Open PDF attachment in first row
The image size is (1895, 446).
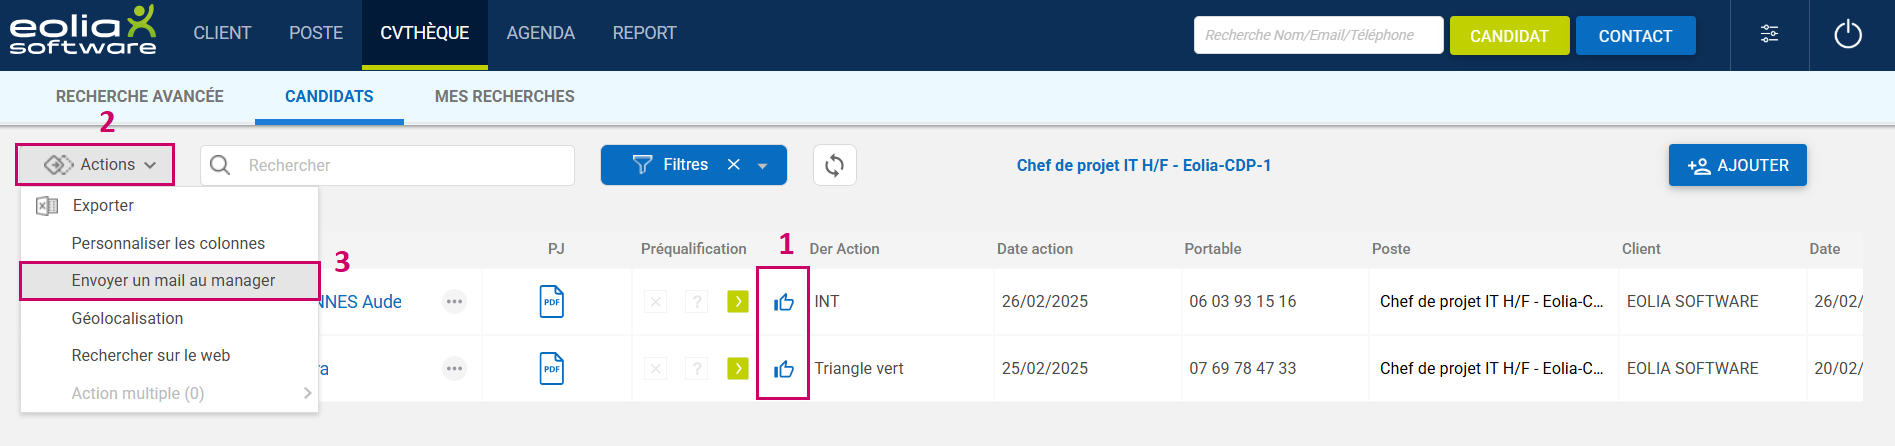[x=551, y=301]
